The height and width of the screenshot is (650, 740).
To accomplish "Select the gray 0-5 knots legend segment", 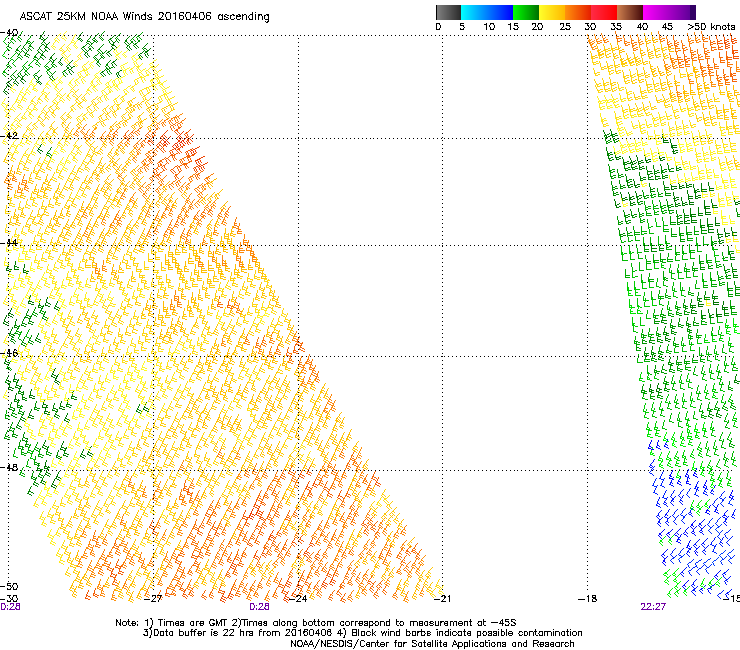I will (x=448, y=12).
